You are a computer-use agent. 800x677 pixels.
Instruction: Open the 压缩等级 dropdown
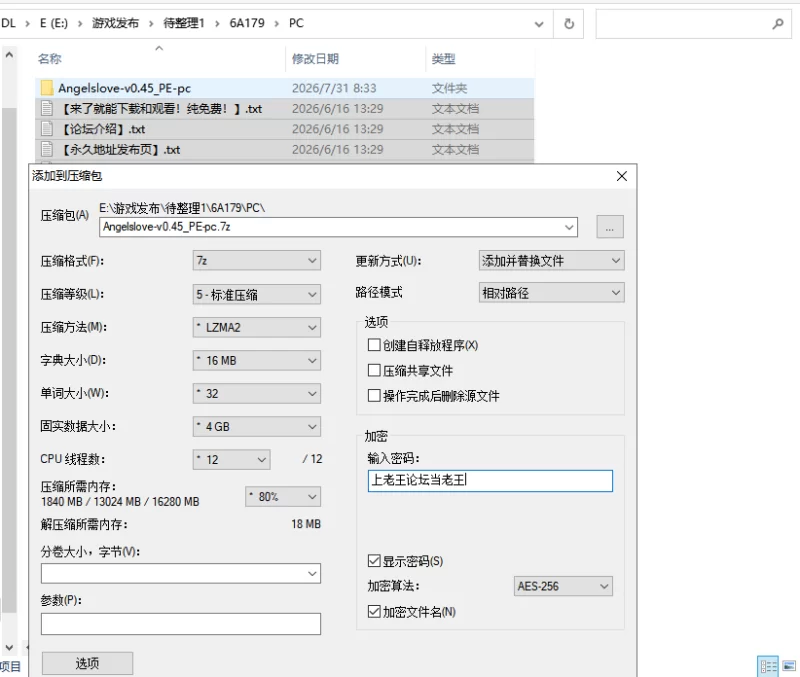[x=257, y=294]
